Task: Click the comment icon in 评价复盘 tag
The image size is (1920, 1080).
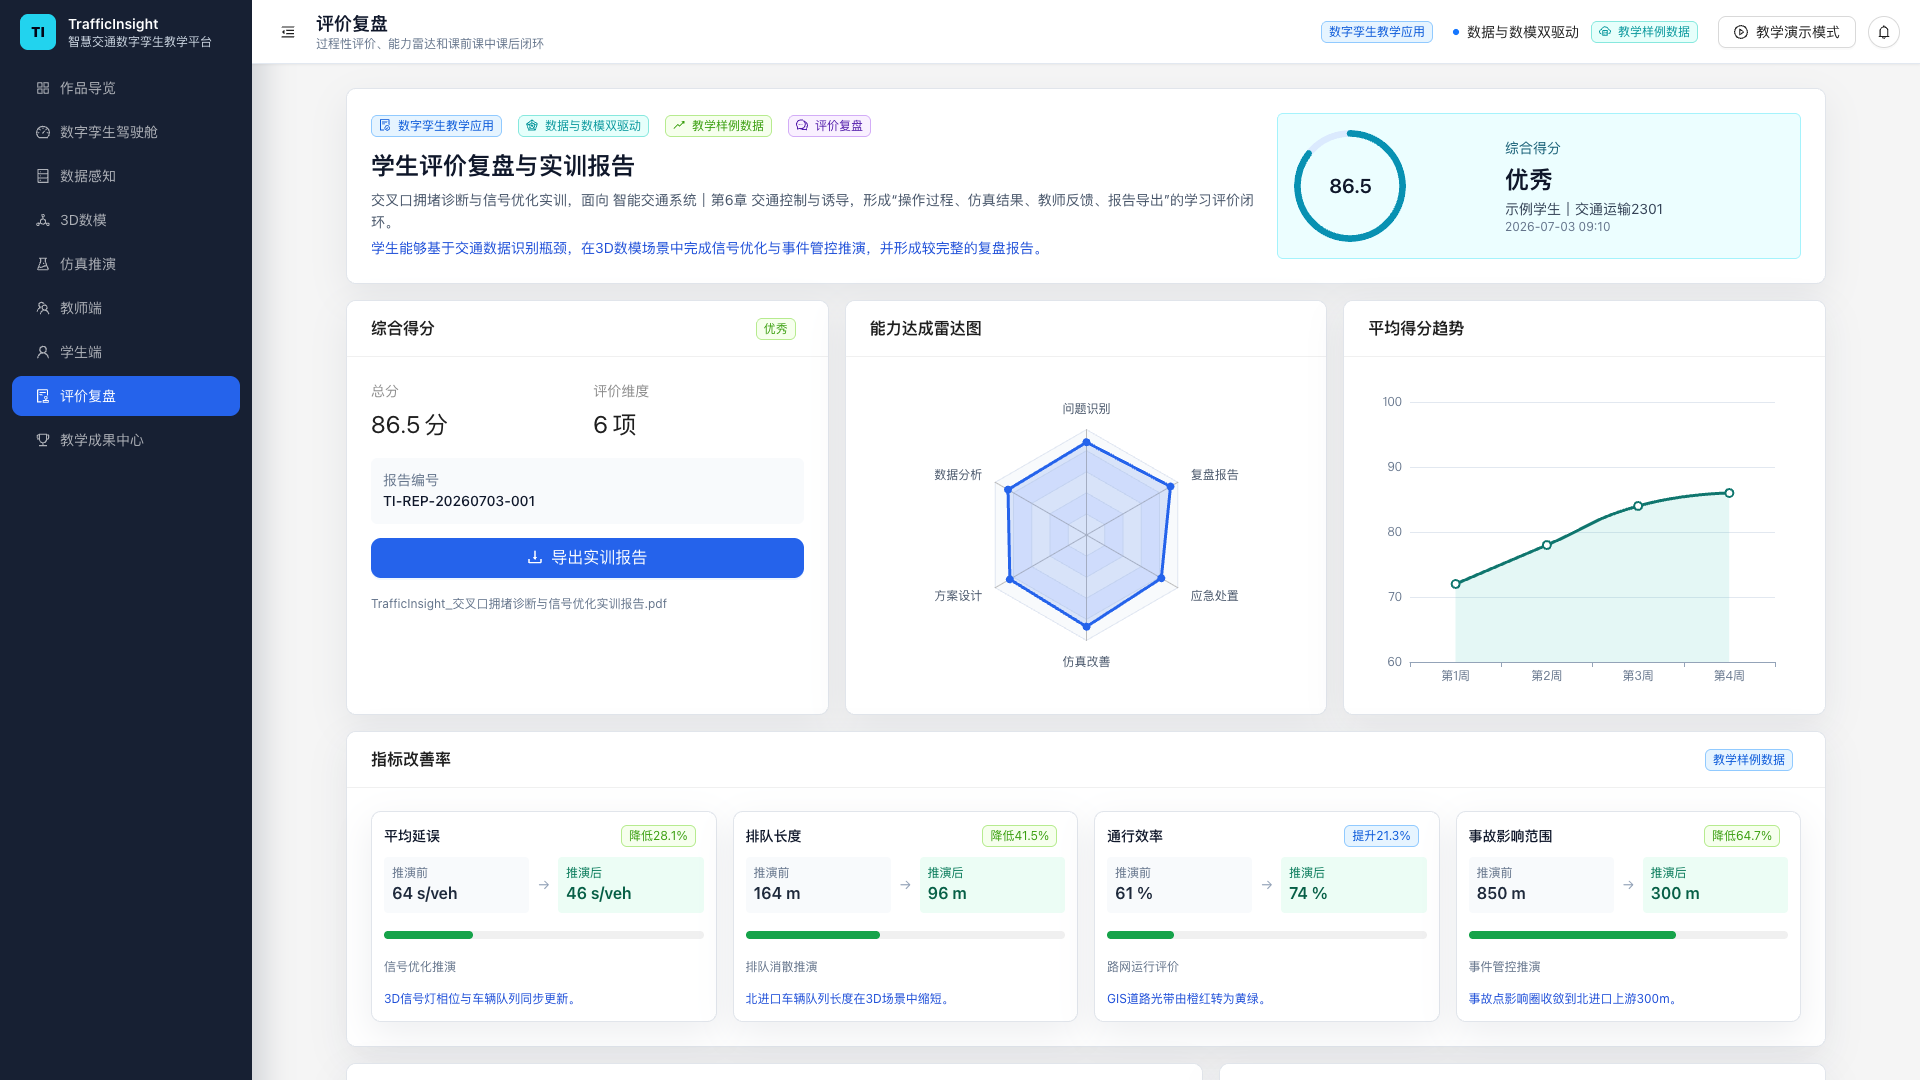Action: click(802, 126)
